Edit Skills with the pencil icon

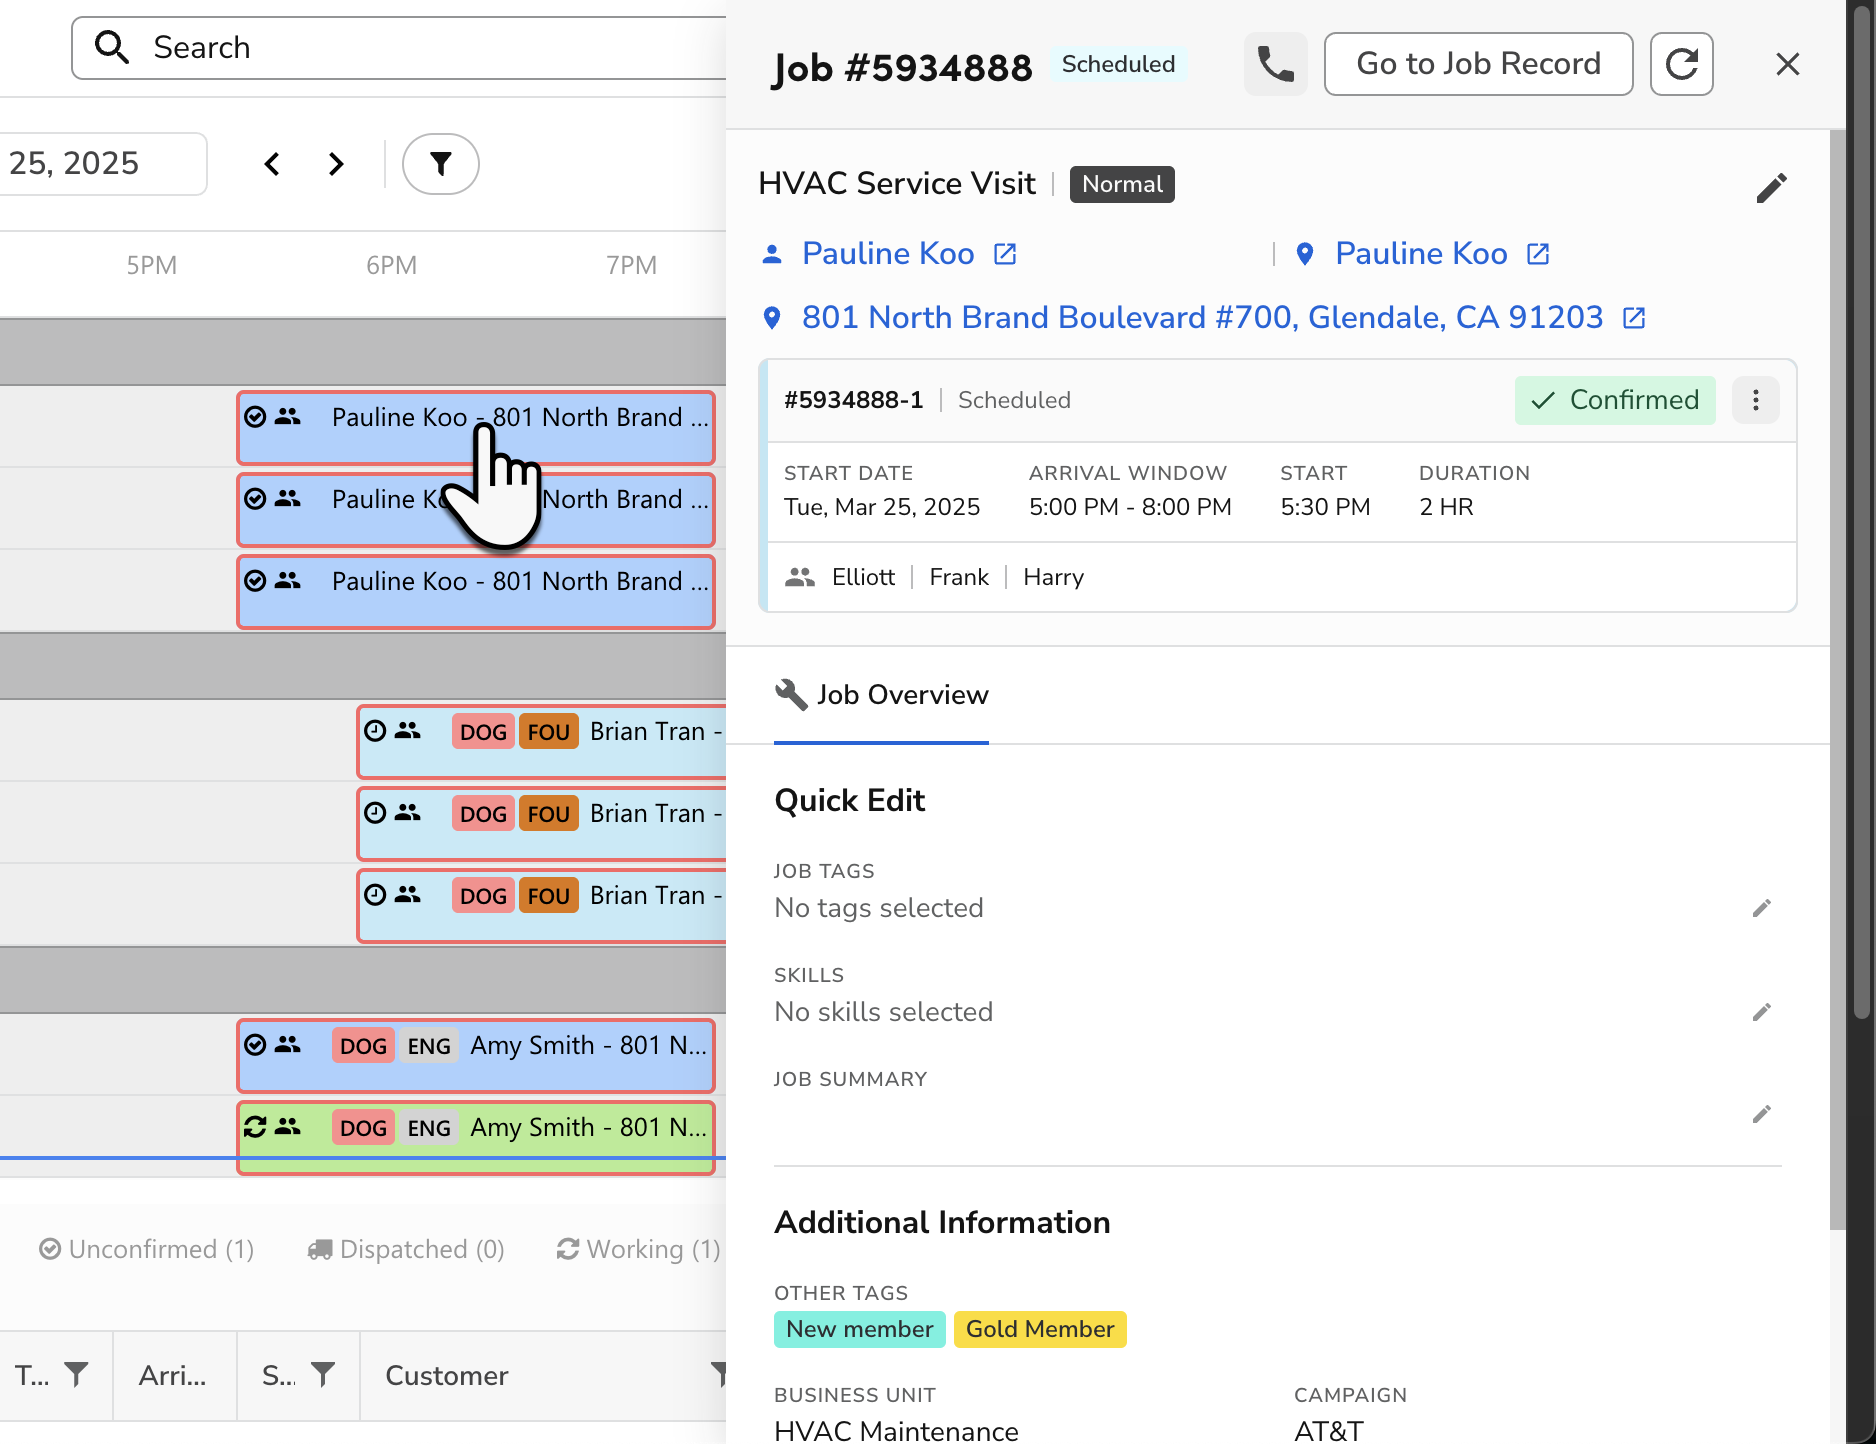[1762, 1012]
